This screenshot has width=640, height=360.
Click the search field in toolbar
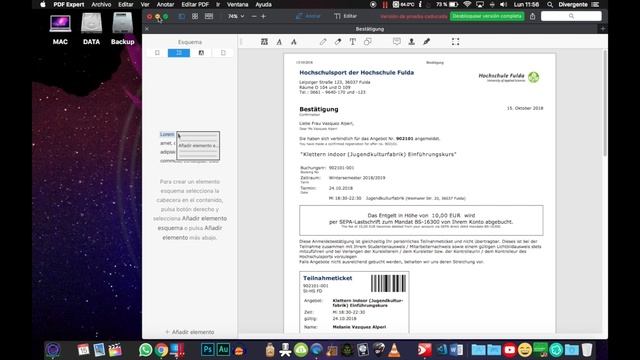pos(571,16)
